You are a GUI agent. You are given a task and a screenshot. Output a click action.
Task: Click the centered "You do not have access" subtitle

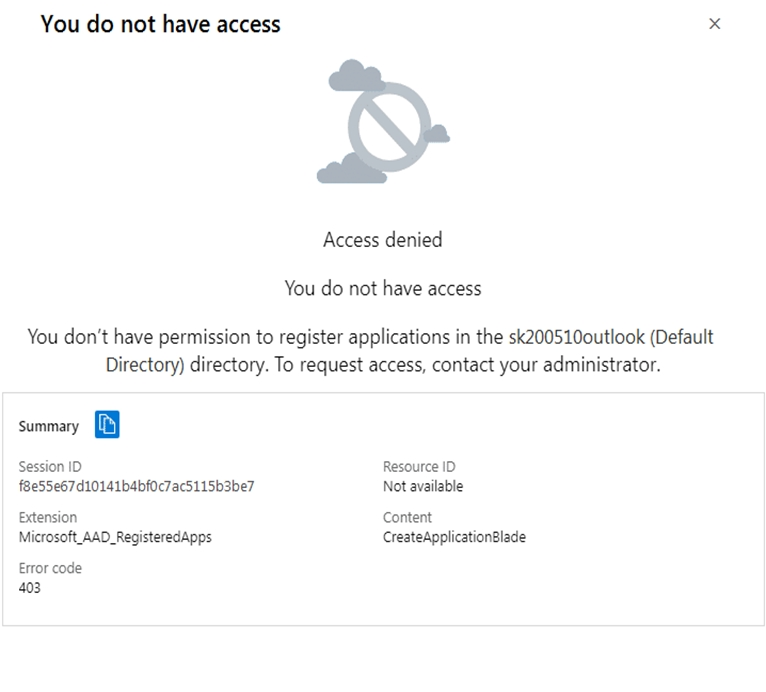[x=382, y=289]
